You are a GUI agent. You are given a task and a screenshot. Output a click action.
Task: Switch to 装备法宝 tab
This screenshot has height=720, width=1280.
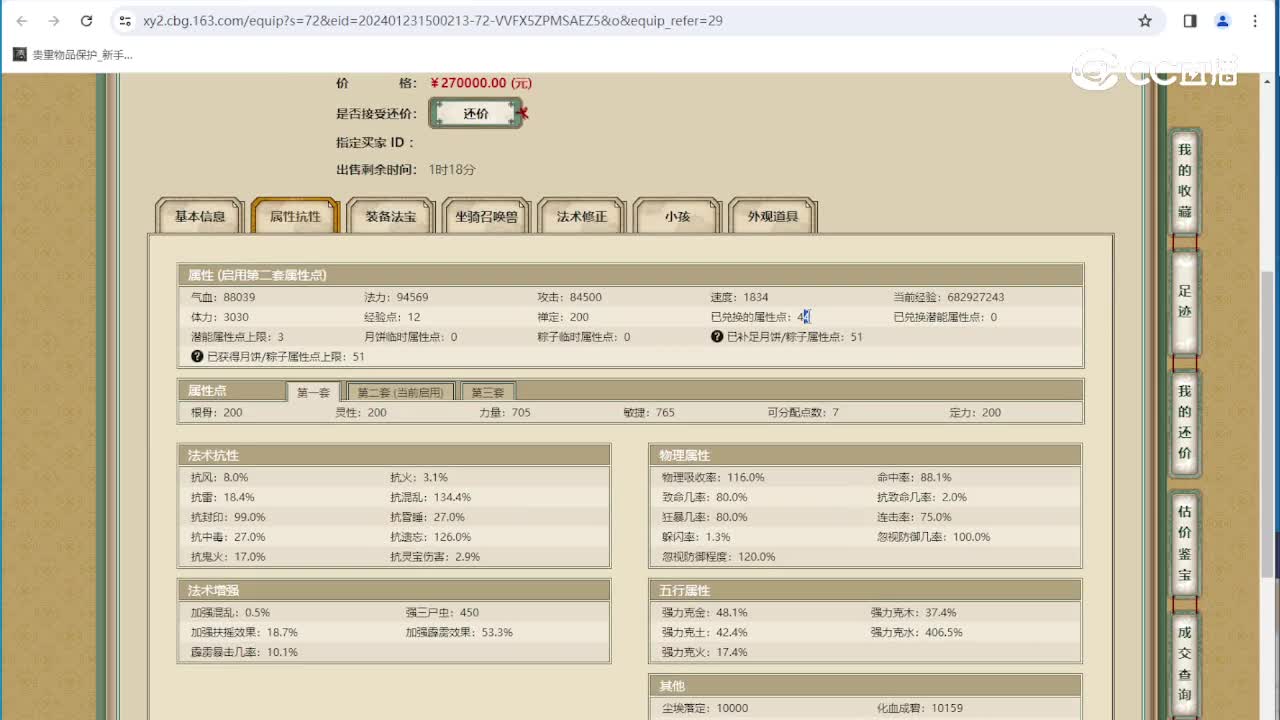(x=391, y=216)
